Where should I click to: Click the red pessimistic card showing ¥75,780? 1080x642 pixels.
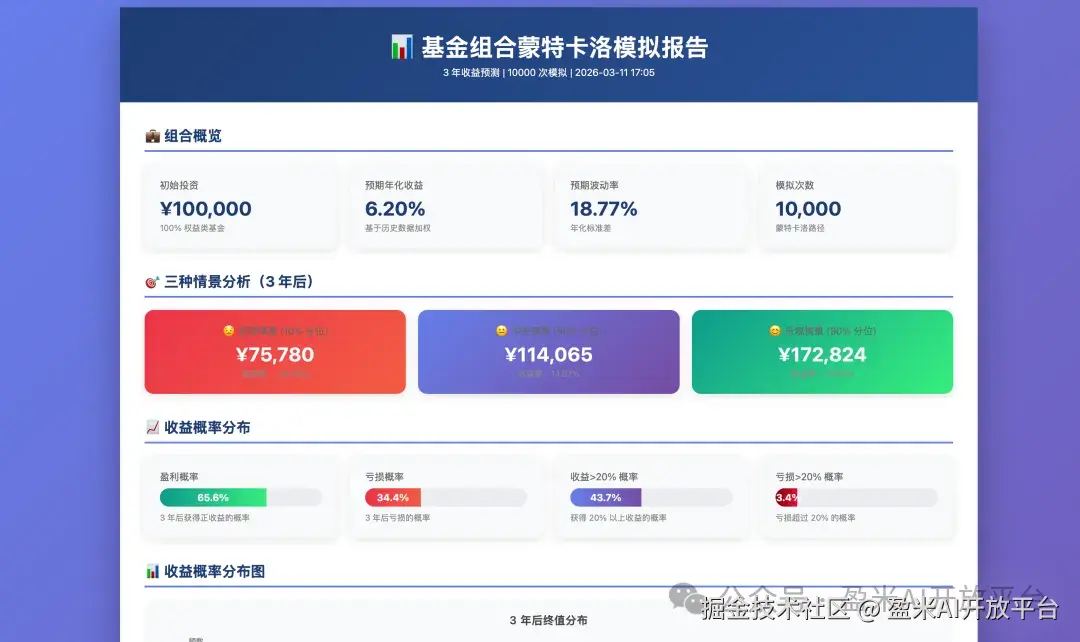[275, 351]
